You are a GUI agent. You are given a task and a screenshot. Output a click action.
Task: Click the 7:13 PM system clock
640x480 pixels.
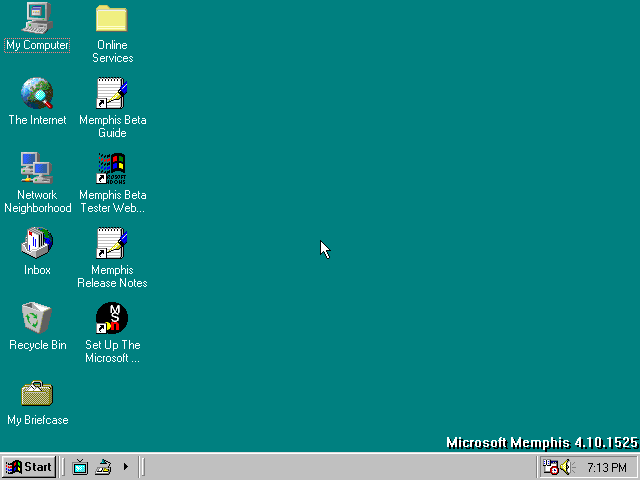coord(607,467)
